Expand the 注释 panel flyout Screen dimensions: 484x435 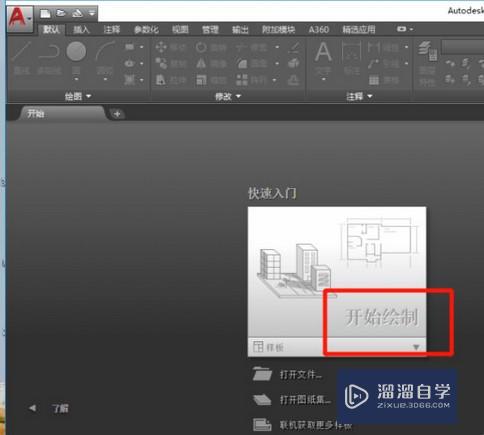359,97
